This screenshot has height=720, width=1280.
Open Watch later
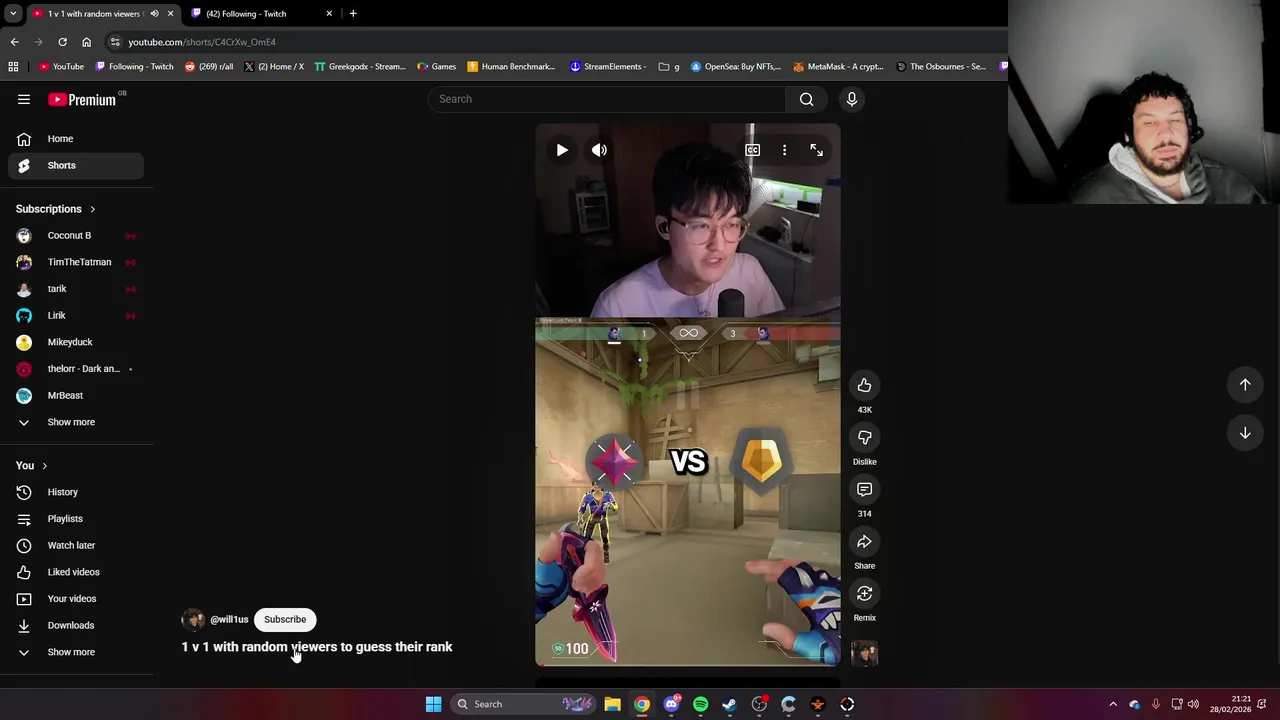pos(76,545)
